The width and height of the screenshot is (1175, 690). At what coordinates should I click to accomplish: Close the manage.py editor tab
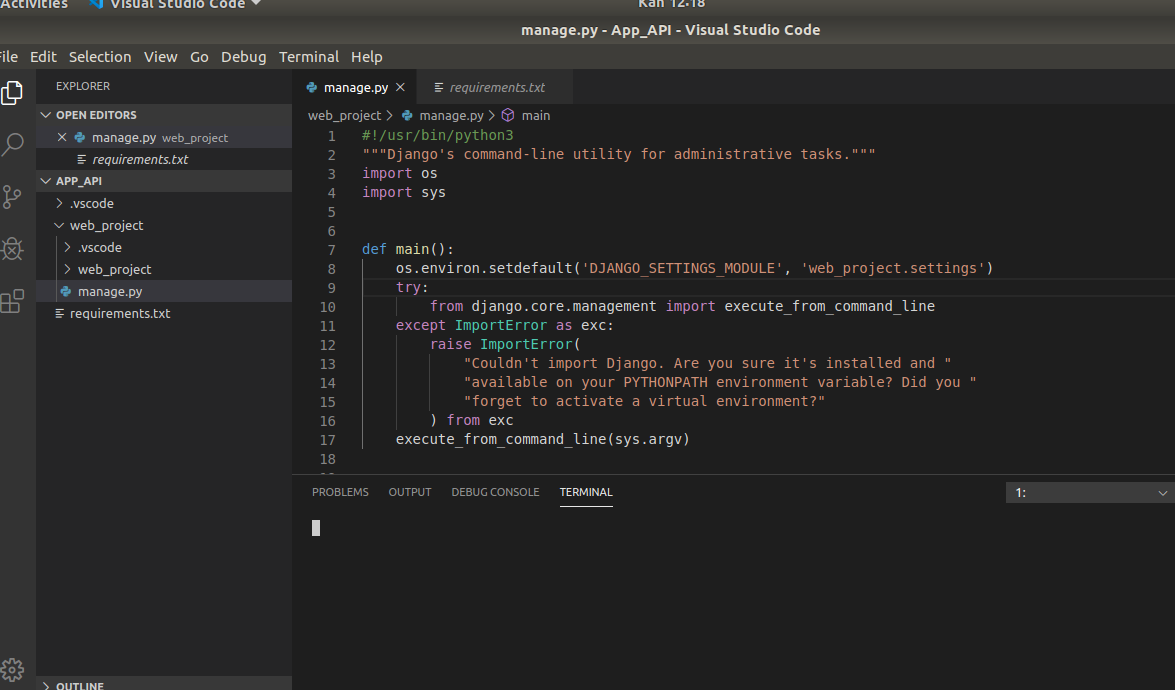(x=400, y=88)
